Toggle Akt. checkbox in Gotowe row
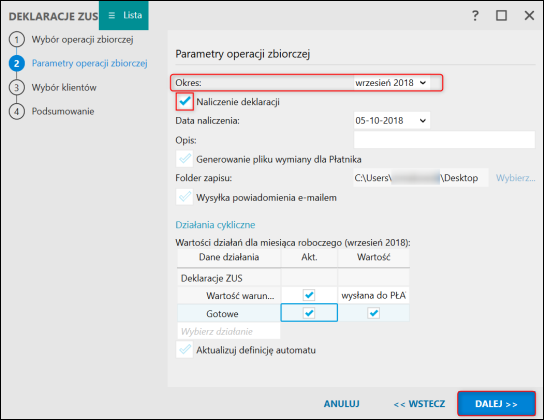544x420 pixels. [309, 313]
